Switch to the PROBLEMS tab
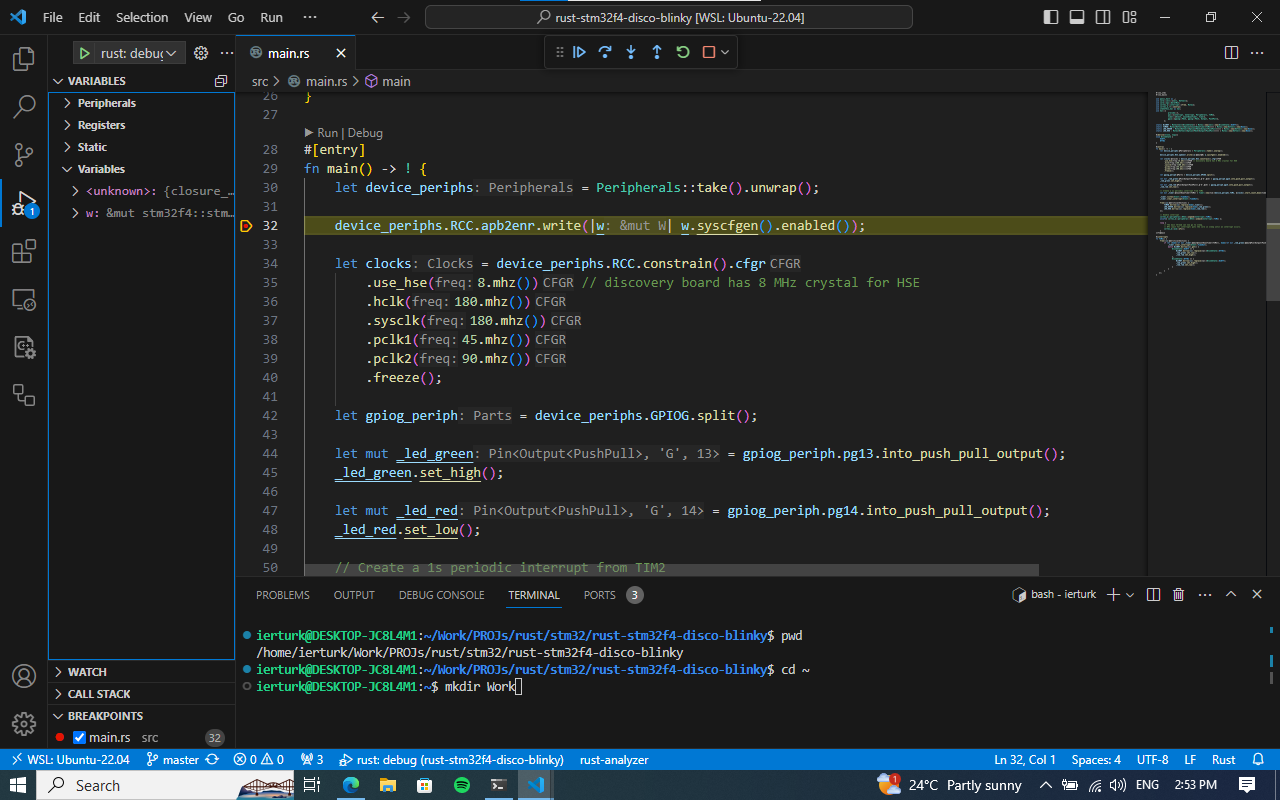This screenshot has height=800, width=1280. (283, 595)
